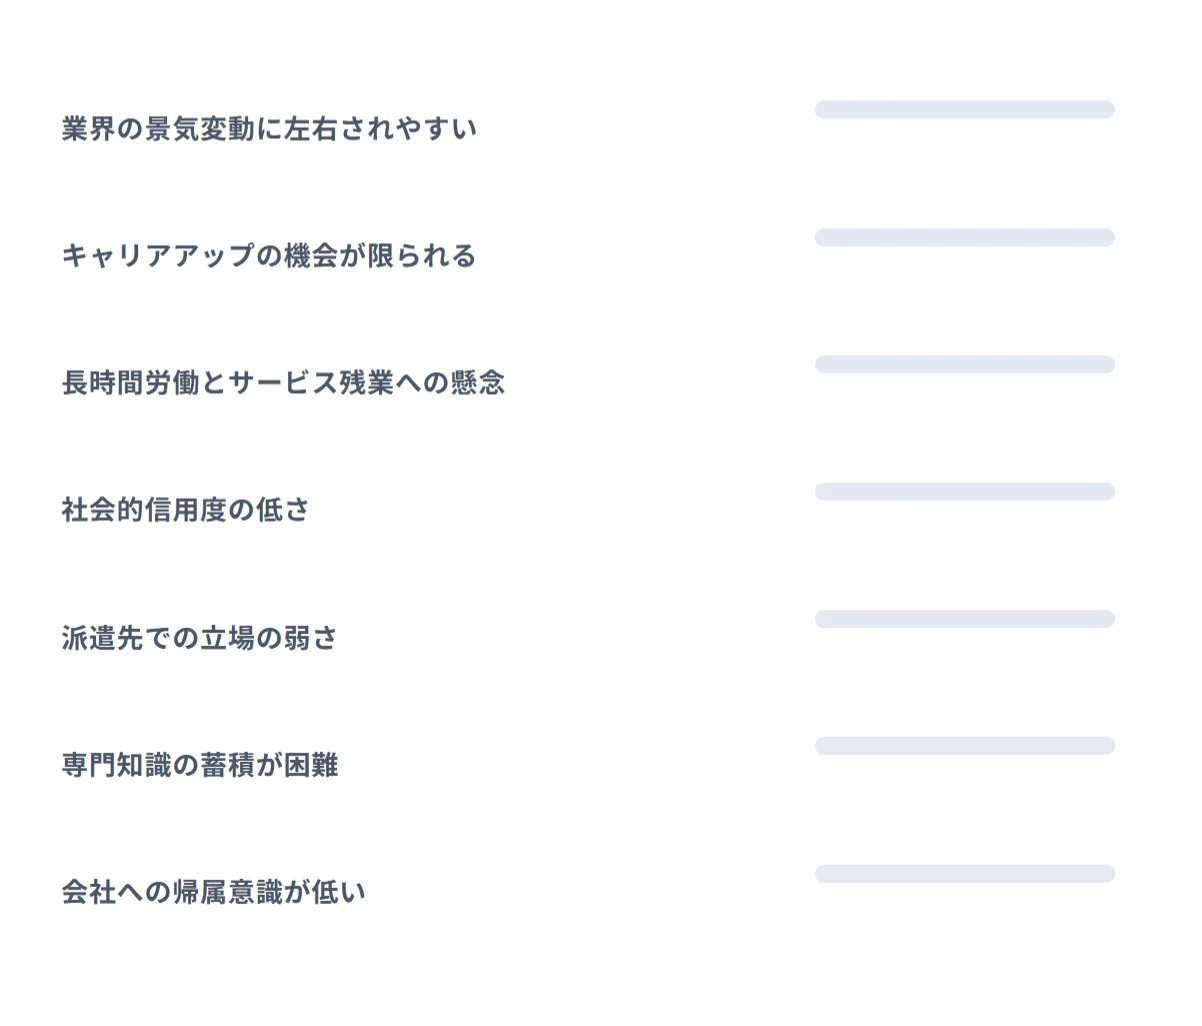Image resolution: width=1202 pixels, height=1026 pixels.
Task: Select the label 業界の景気変動に左右されやすい
Action: tap(269, 129)
